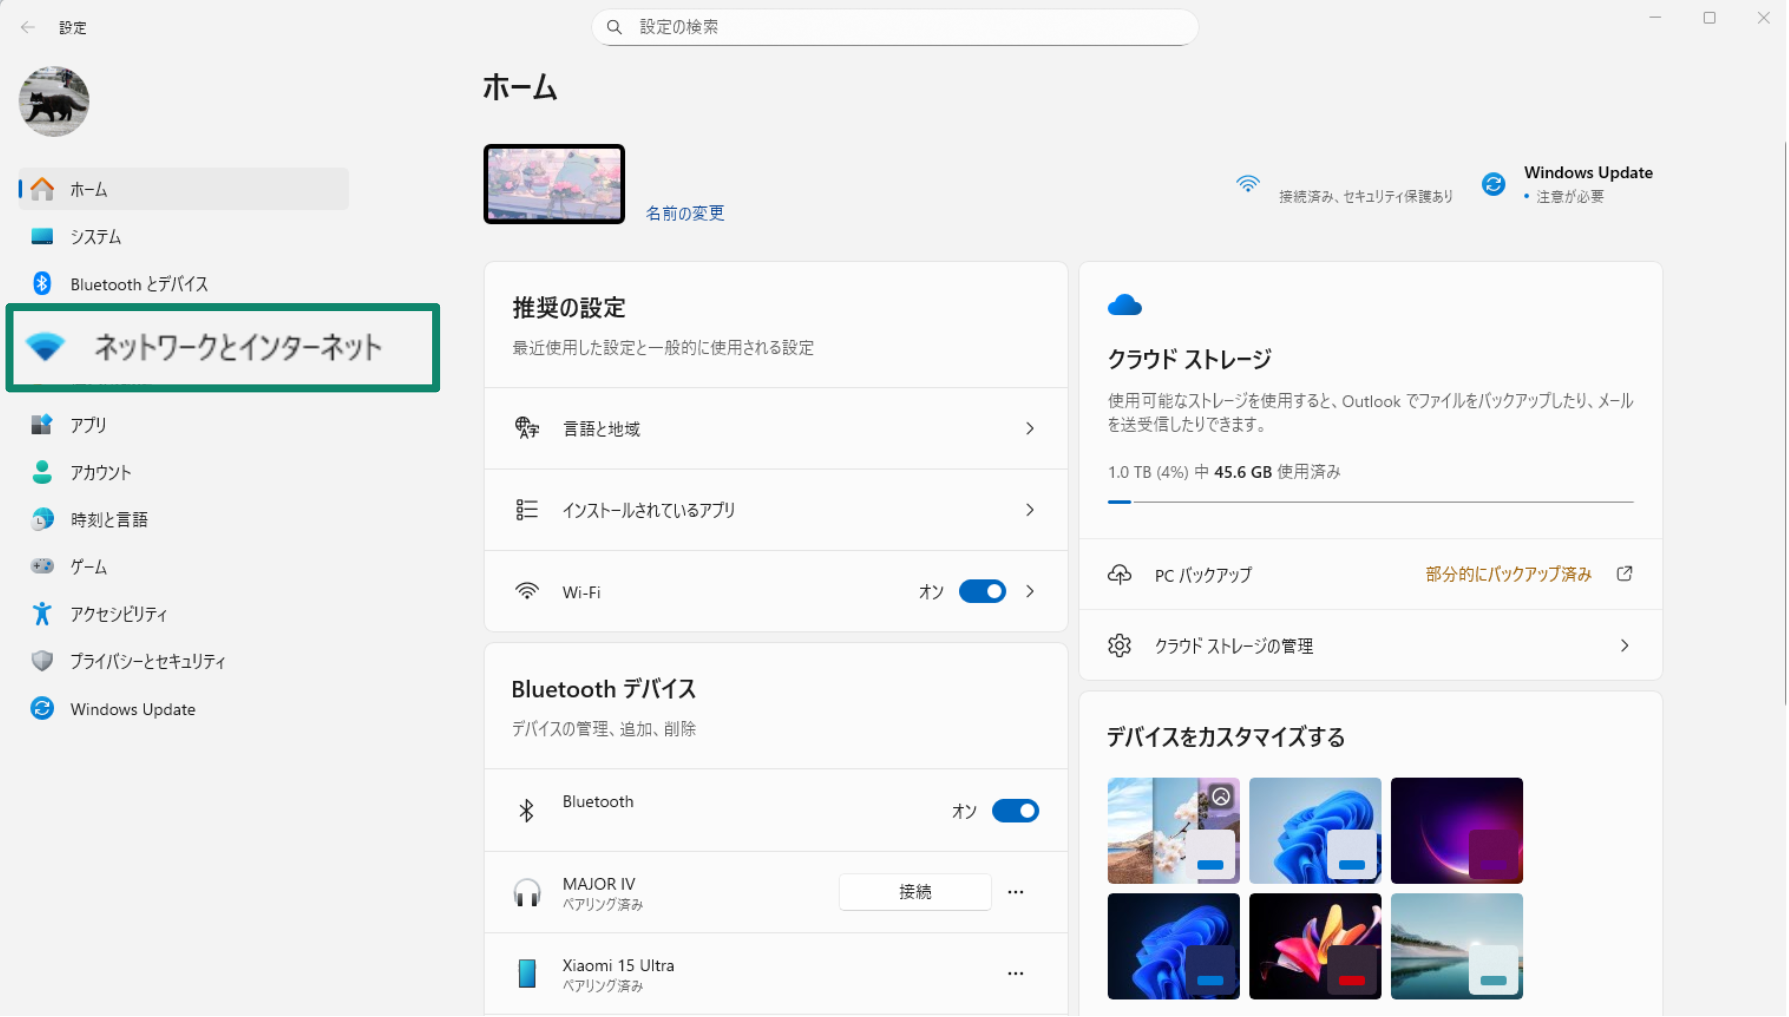
Task: Expand the インストールされているアプリ row
Action: (1029, 510)
